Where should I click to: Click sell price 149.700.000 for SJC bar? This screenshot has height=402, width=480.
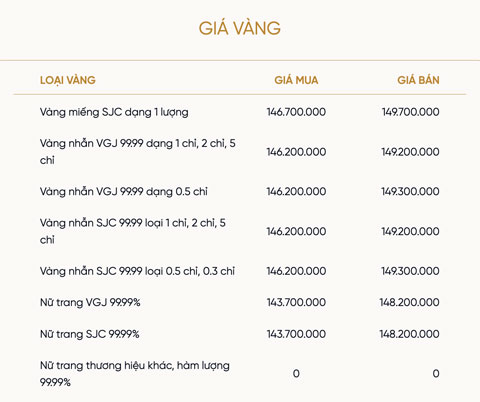coord(410,112)
